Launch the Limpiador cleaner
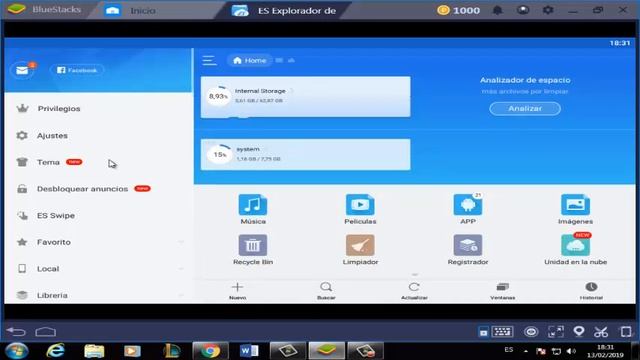 [360, 250]
